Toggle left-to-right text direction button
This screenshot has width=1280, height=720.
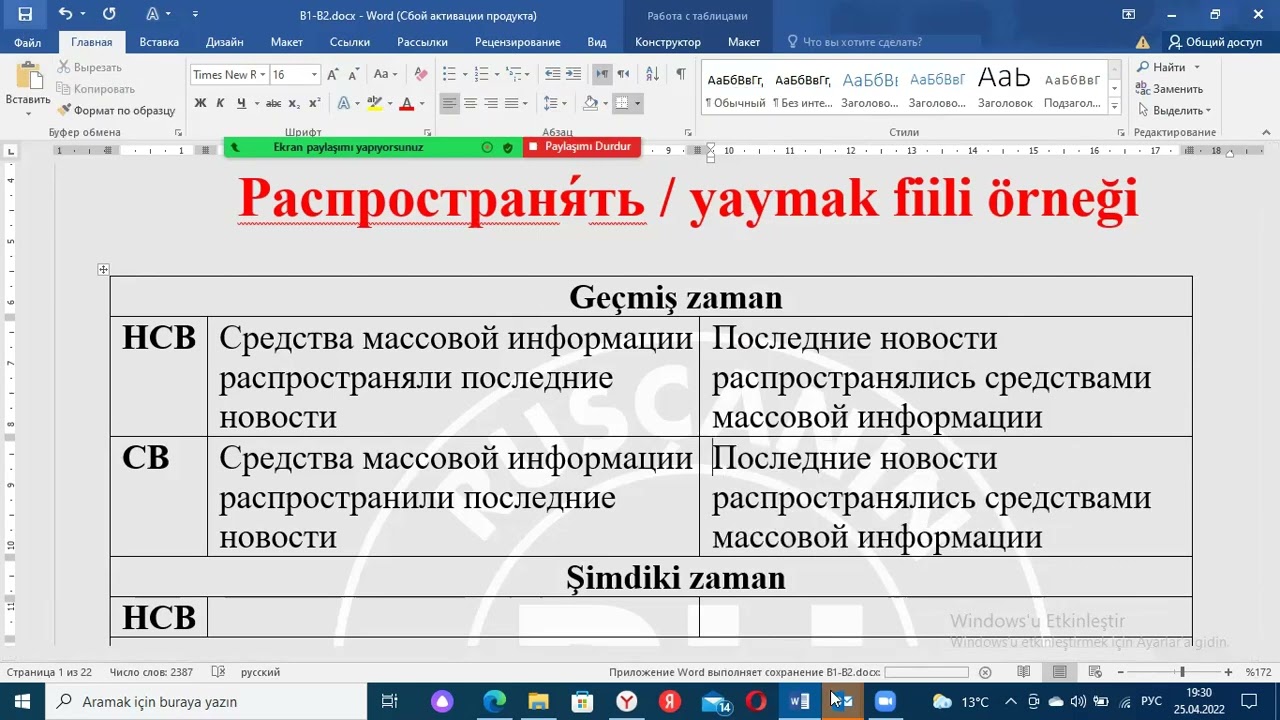(x=602, y=75)
